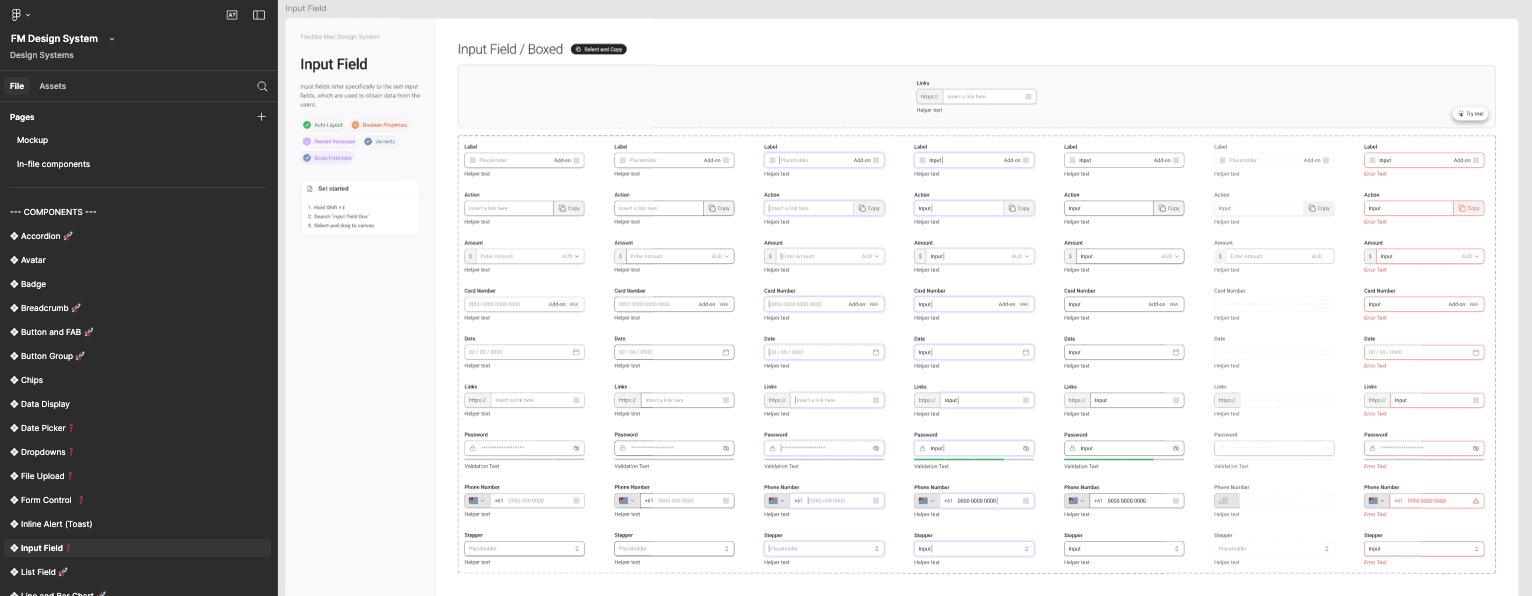The image size is (1532, 596).
Task: Toggle the sidebar collapse panel icon
Action: point(259,15)
